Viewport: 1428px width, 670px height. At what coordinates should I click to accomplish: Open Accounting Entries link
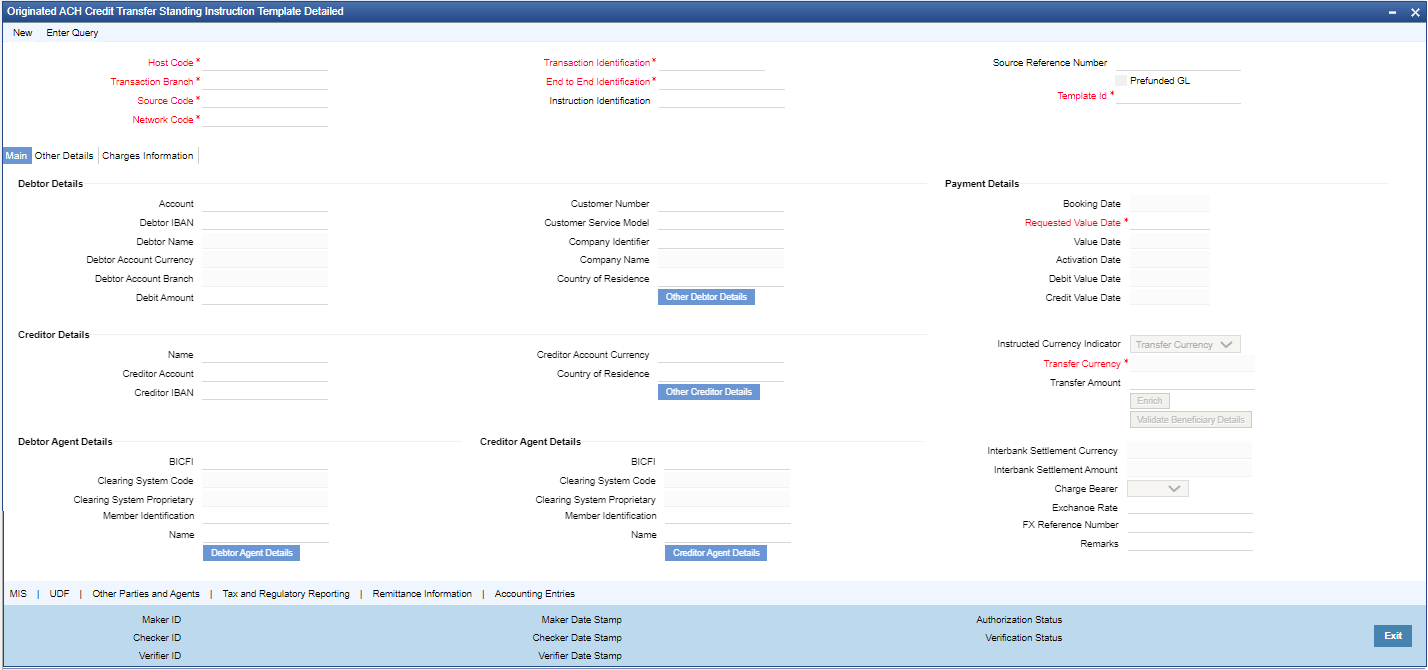pos(534,594)
